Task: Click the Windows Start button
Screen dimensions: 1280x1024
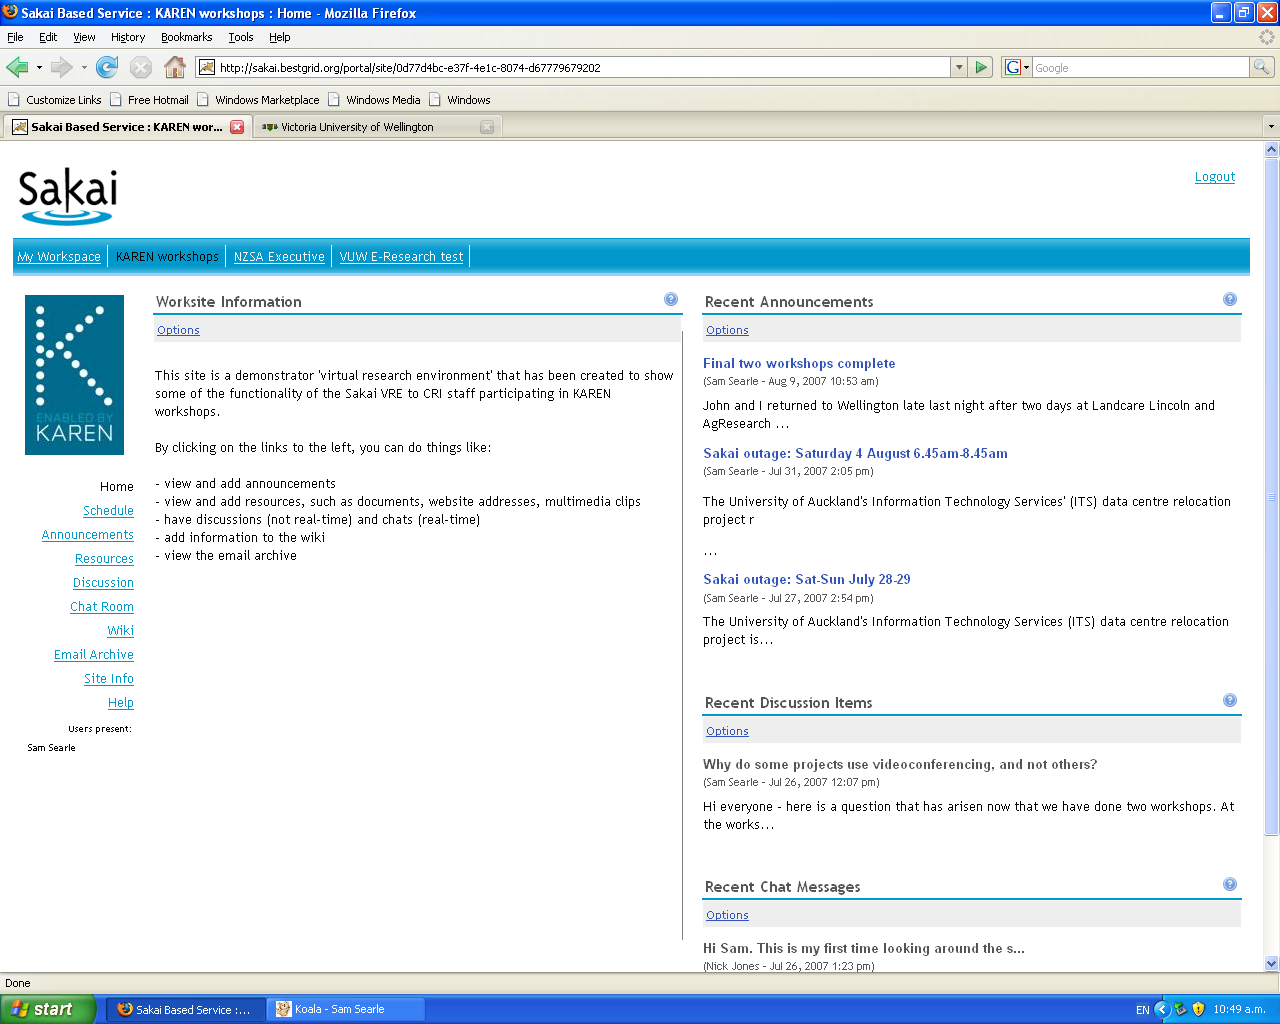Action: coord(48,1009)
